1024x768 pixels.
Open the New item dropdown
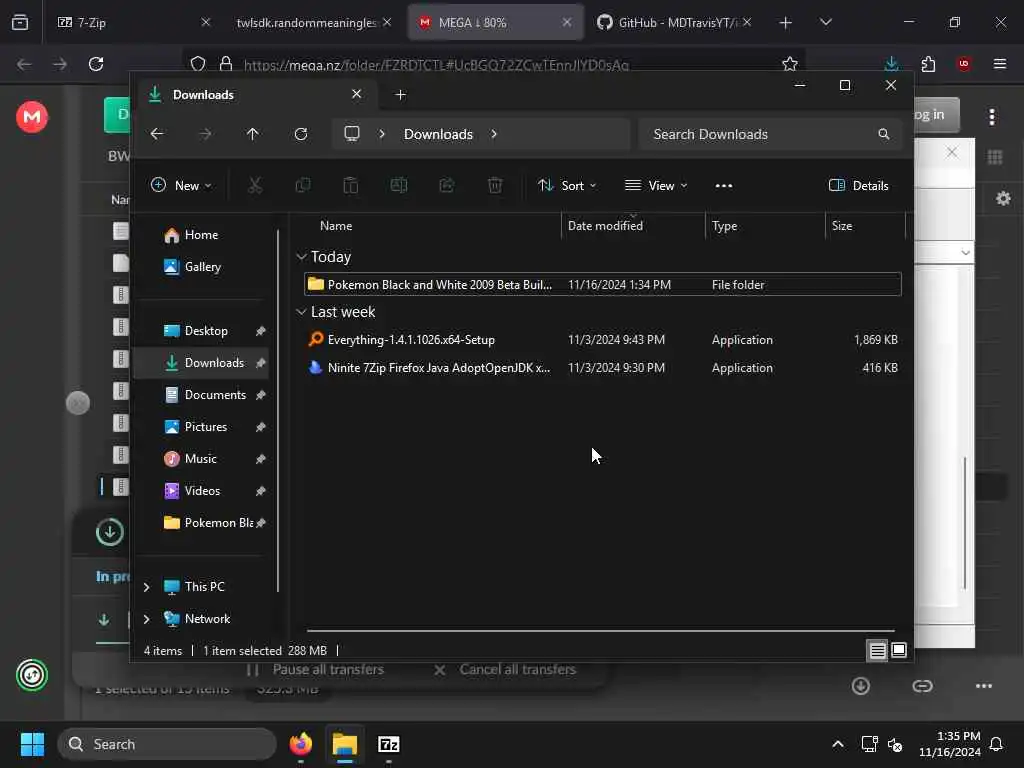click(x=181, y=185)
